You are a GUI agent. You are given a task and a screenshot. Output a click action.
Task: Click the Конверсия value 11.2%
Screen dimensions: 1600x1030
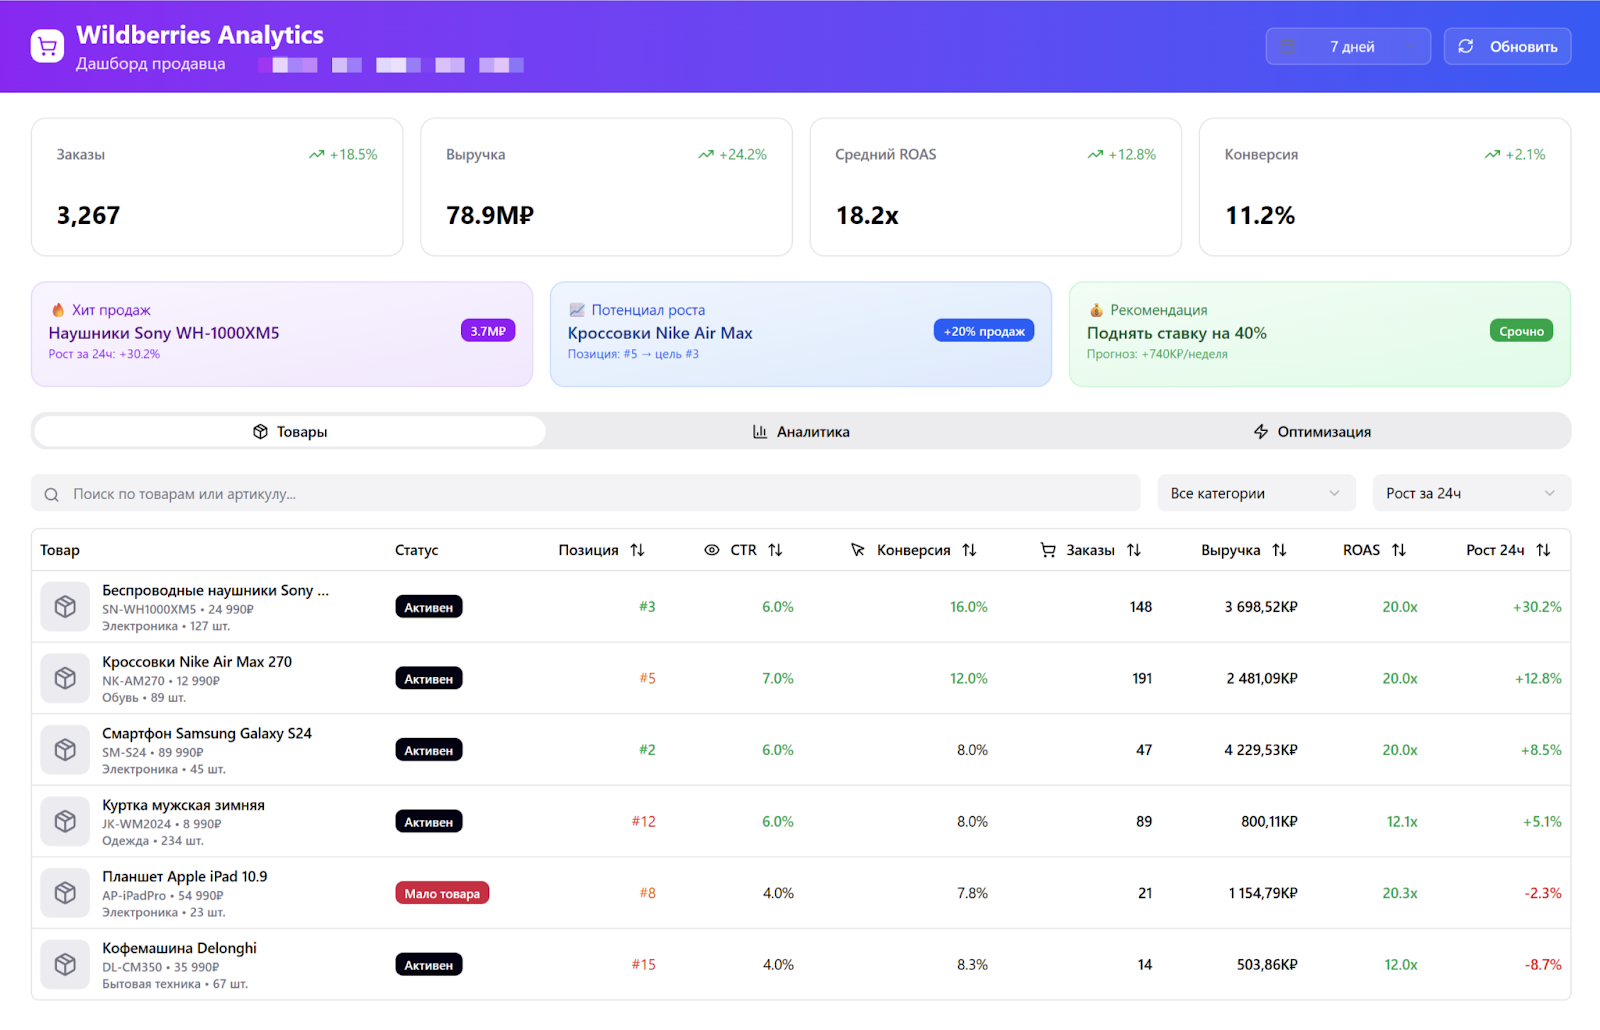[1260, 215]
